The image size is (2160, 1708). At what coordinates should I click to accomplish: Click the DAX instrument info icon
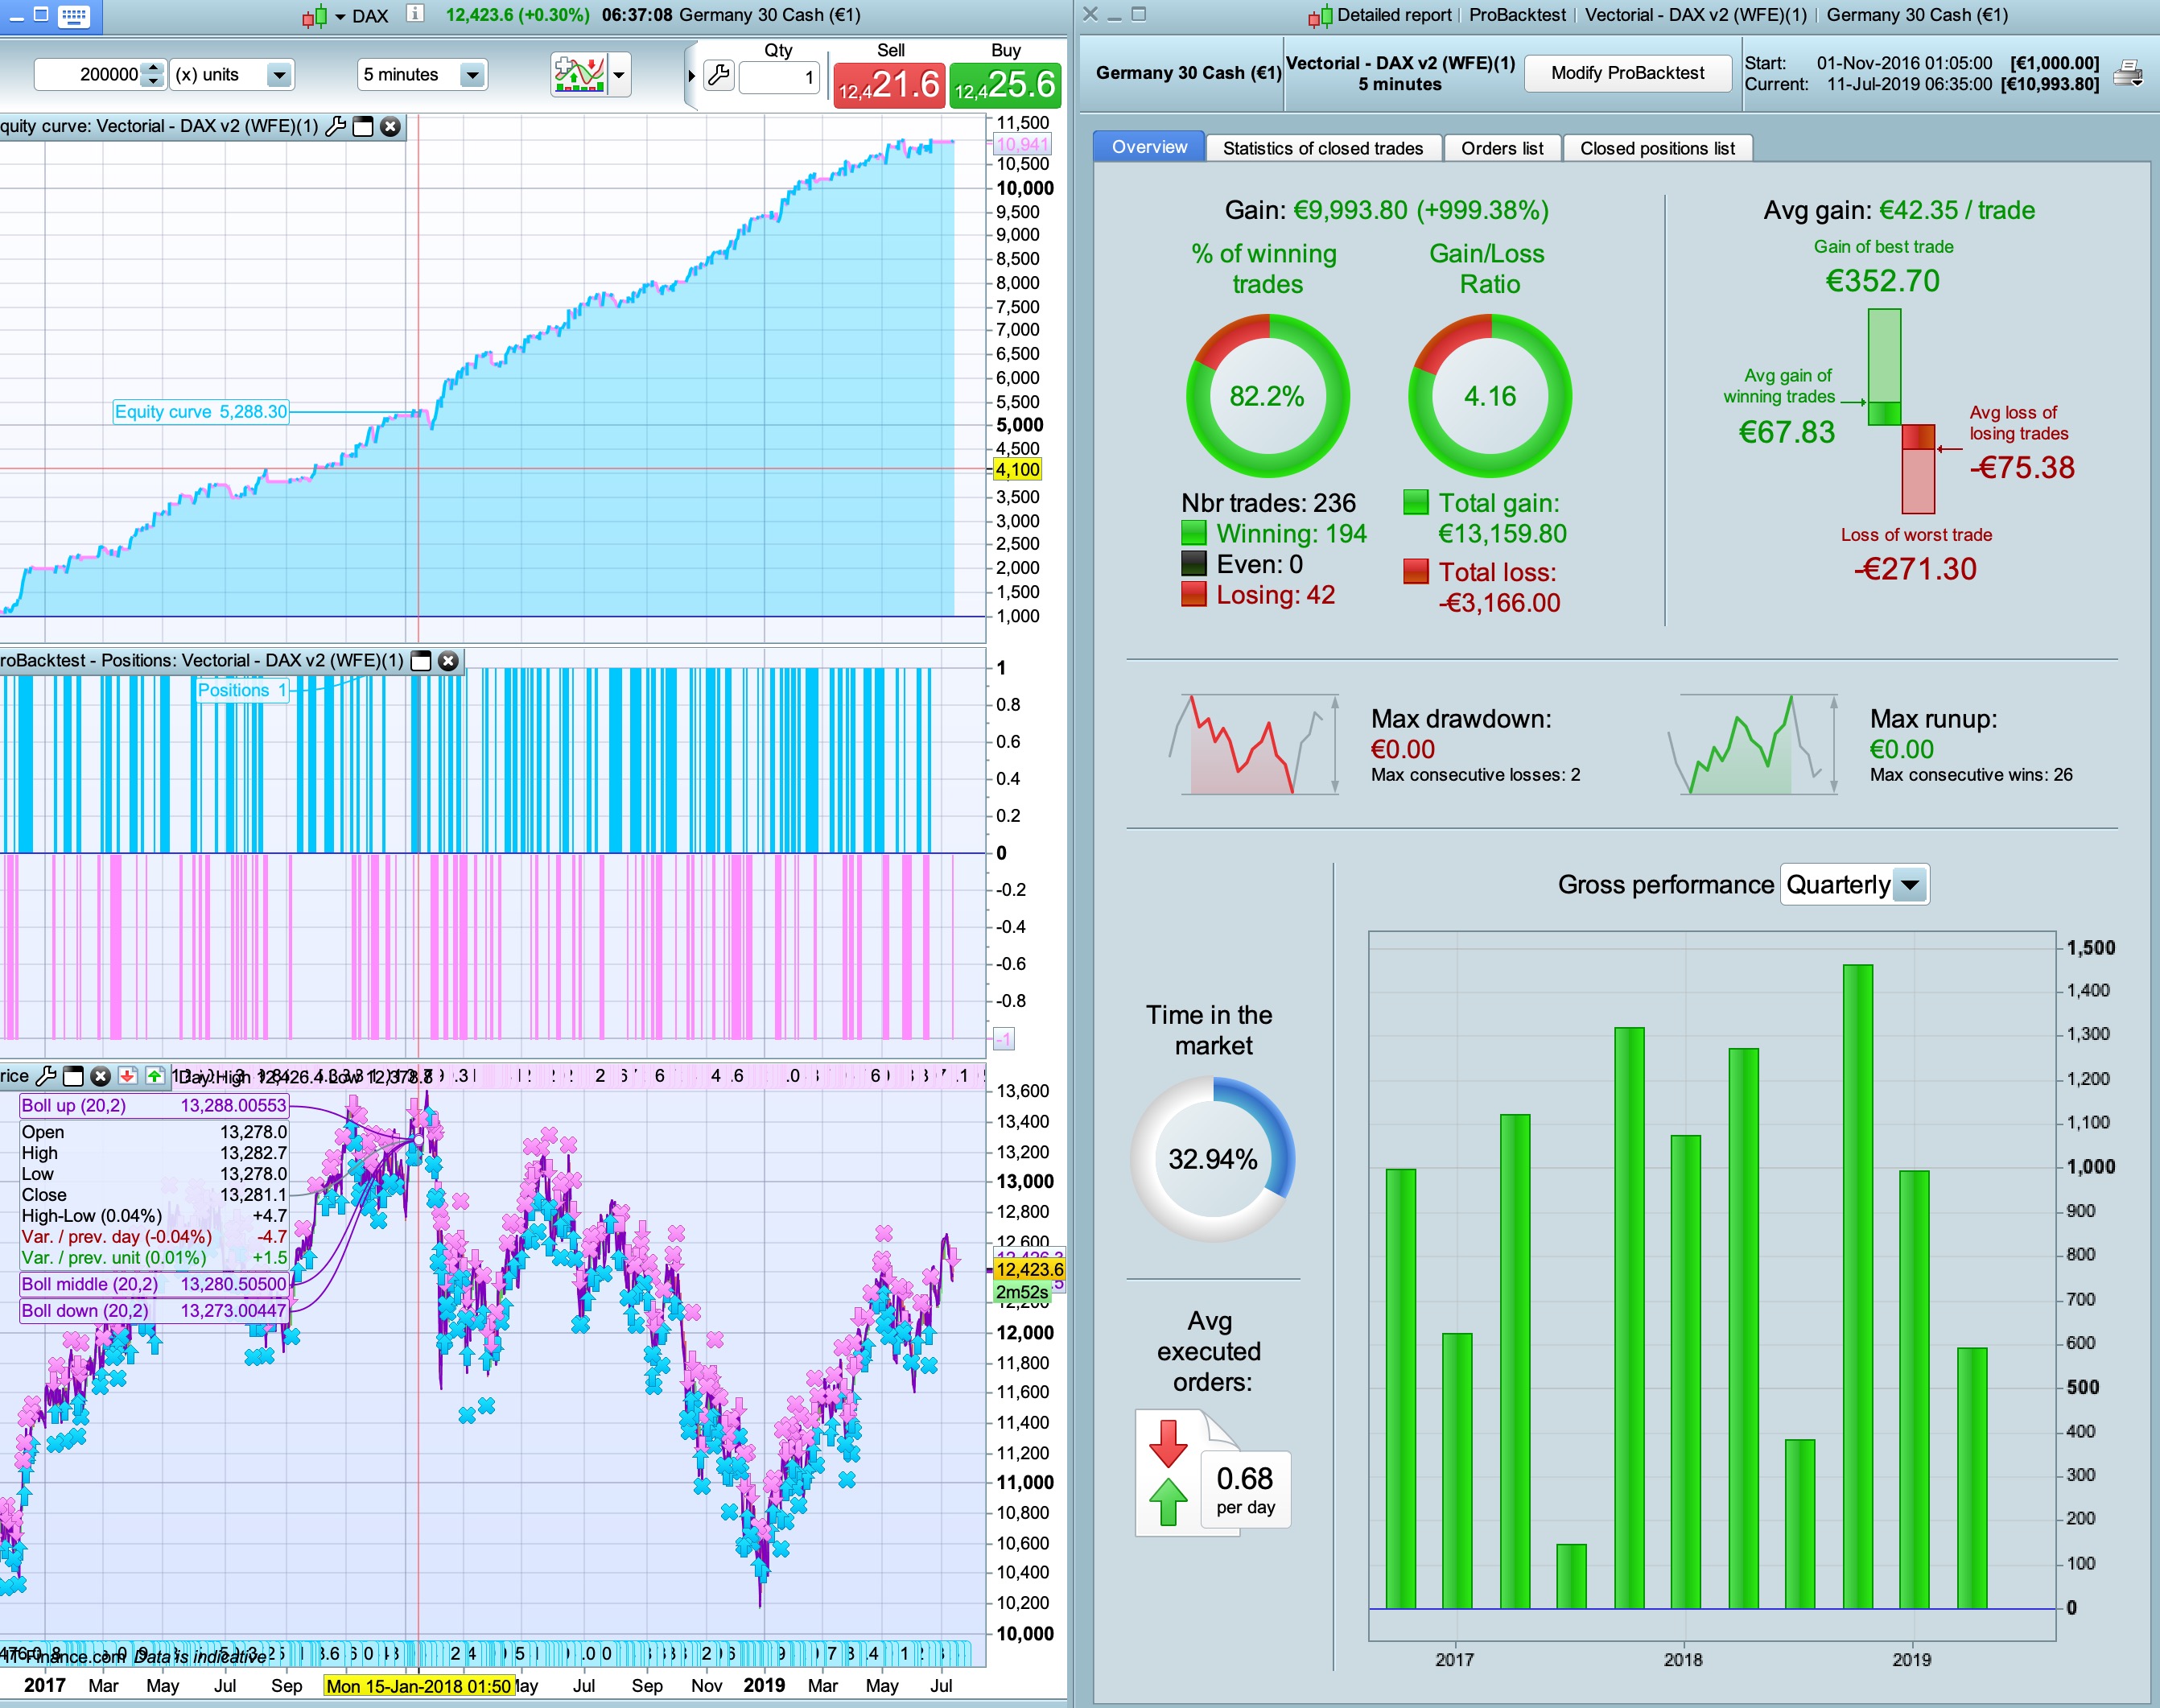pos(415,14)
